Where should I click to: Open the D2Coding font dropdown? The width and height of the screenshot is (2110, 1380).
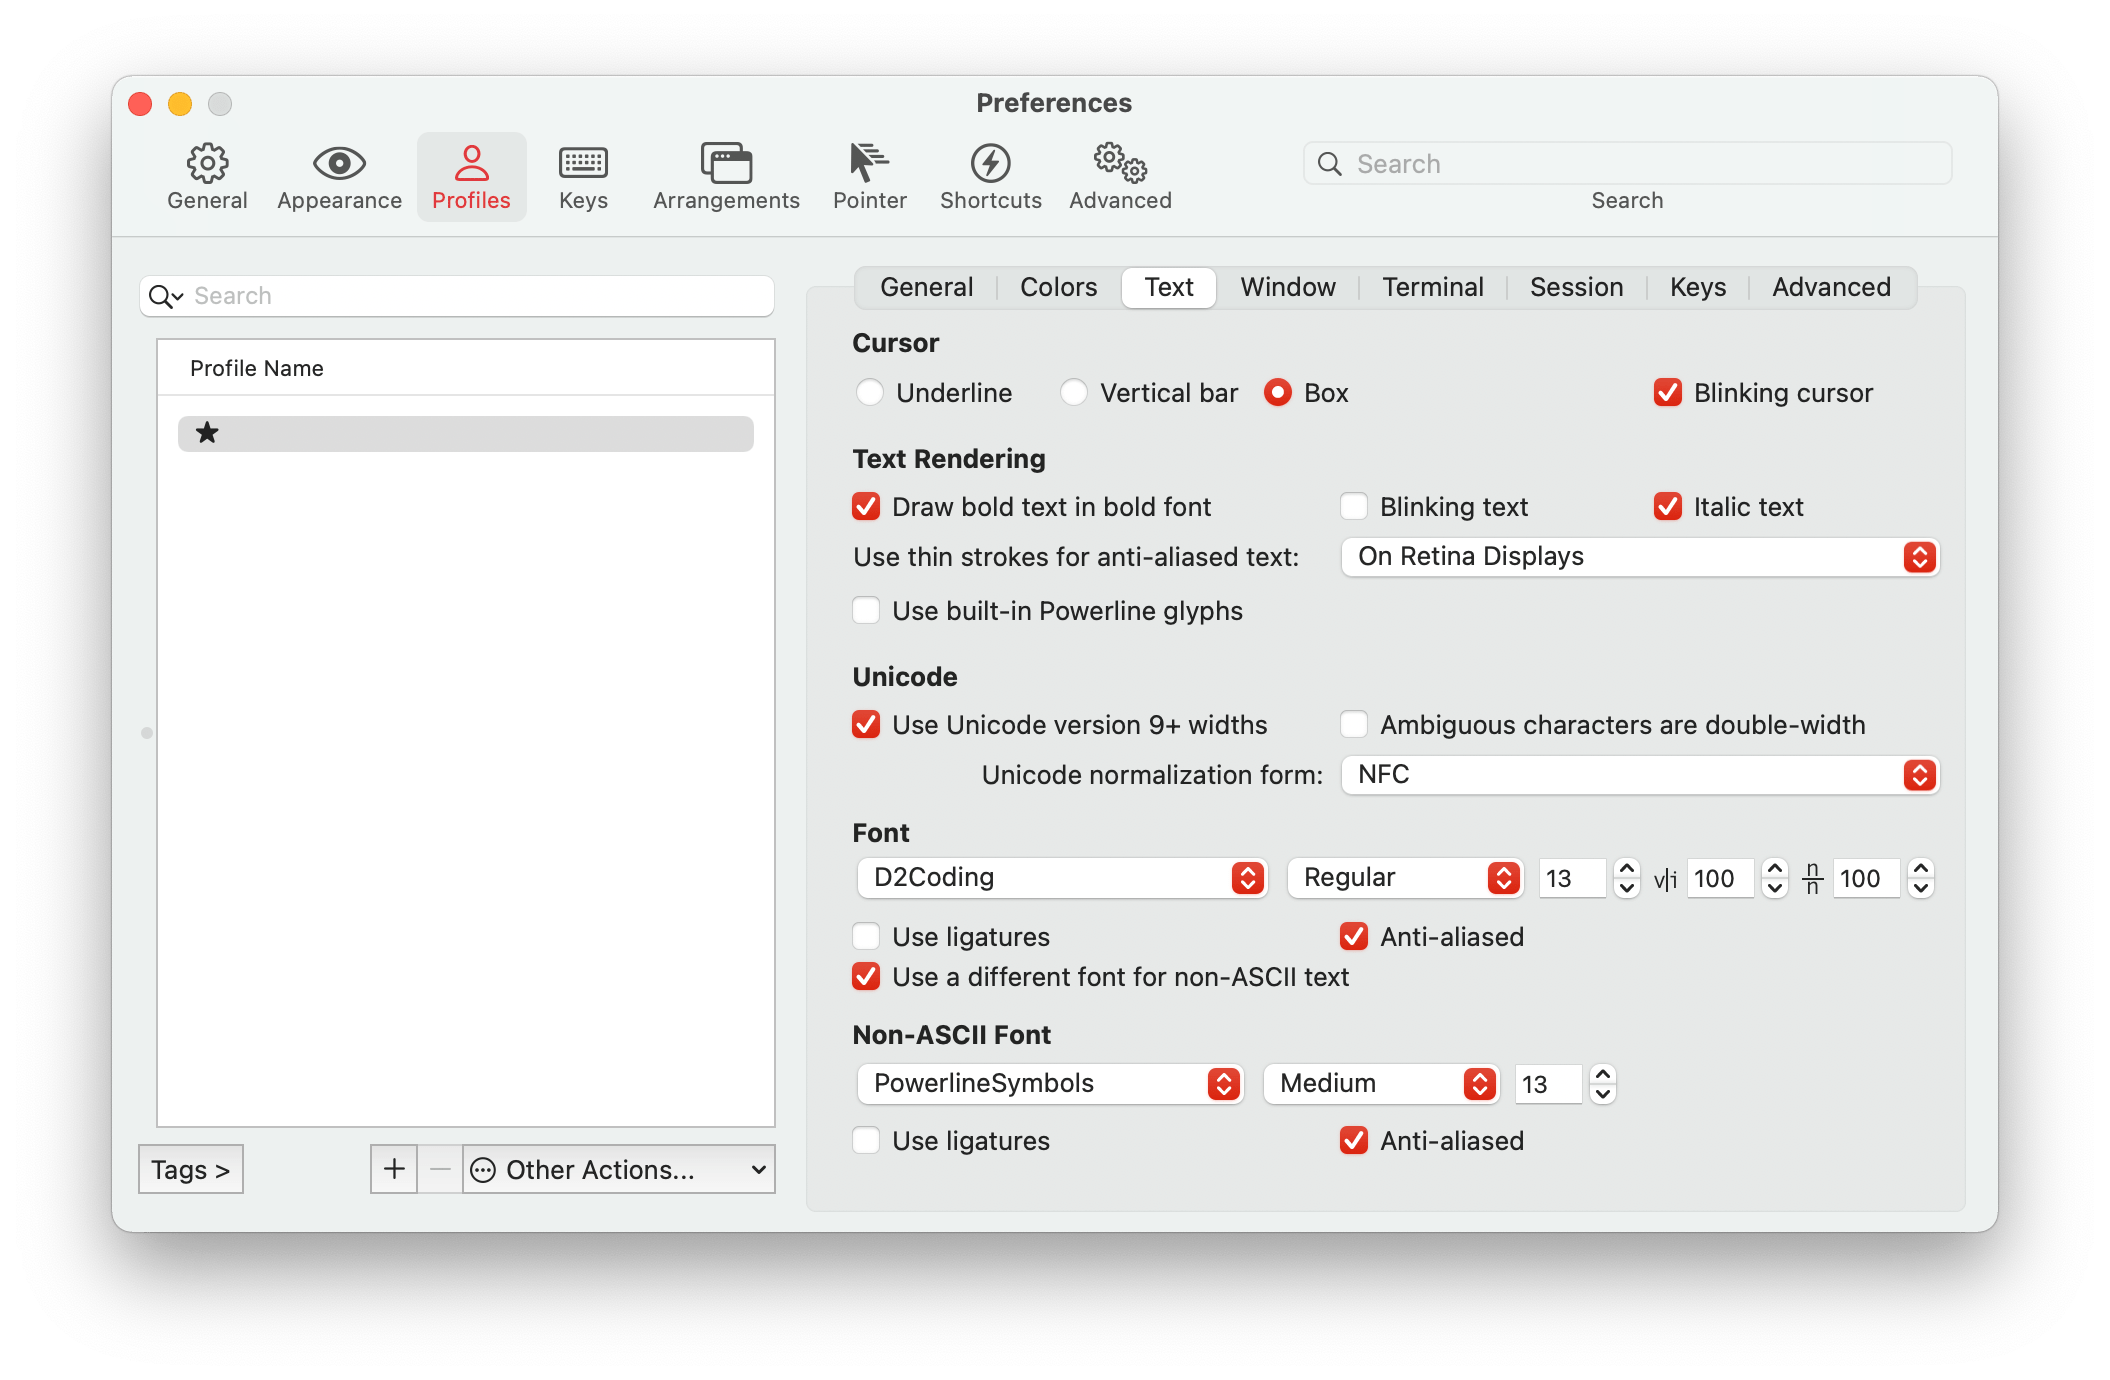[1062, 878]
